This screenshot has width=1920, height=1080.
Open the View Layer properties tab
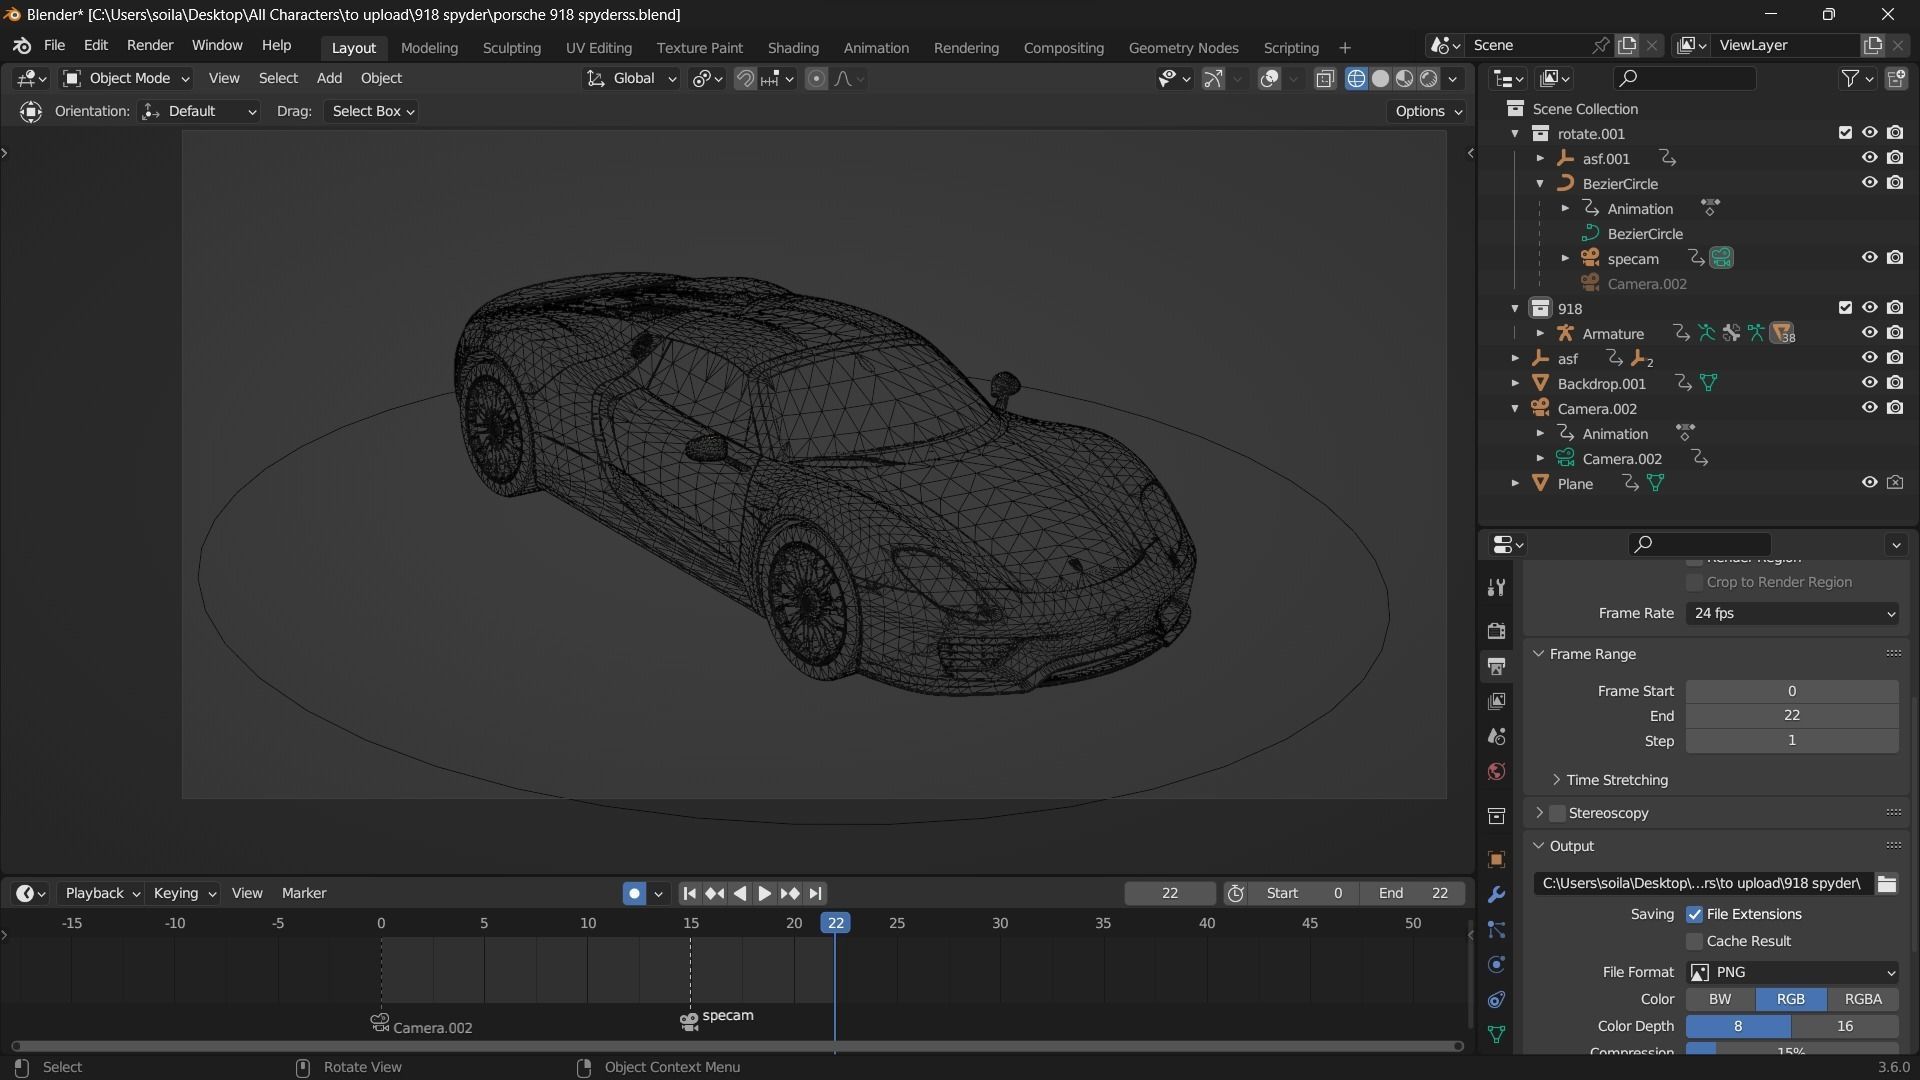[1496, 701]
